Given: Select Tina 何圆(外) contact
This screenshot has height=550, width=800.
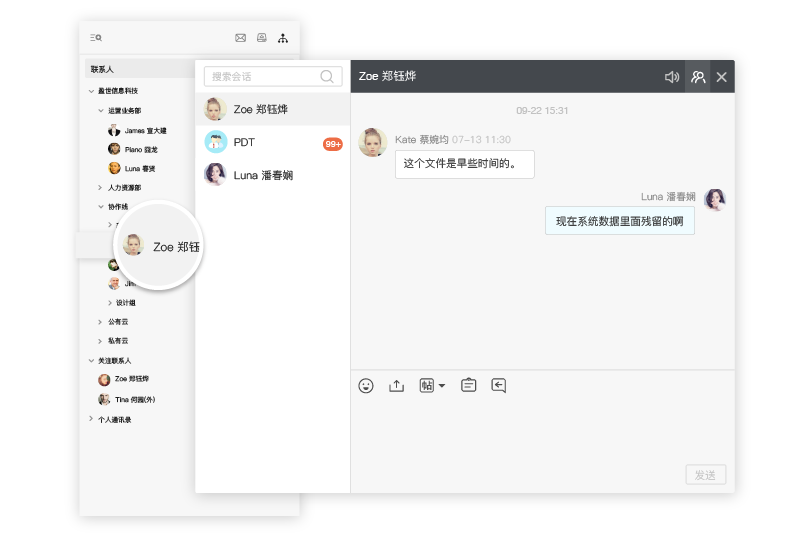Looking at the screenshot, I should (135, 399).
